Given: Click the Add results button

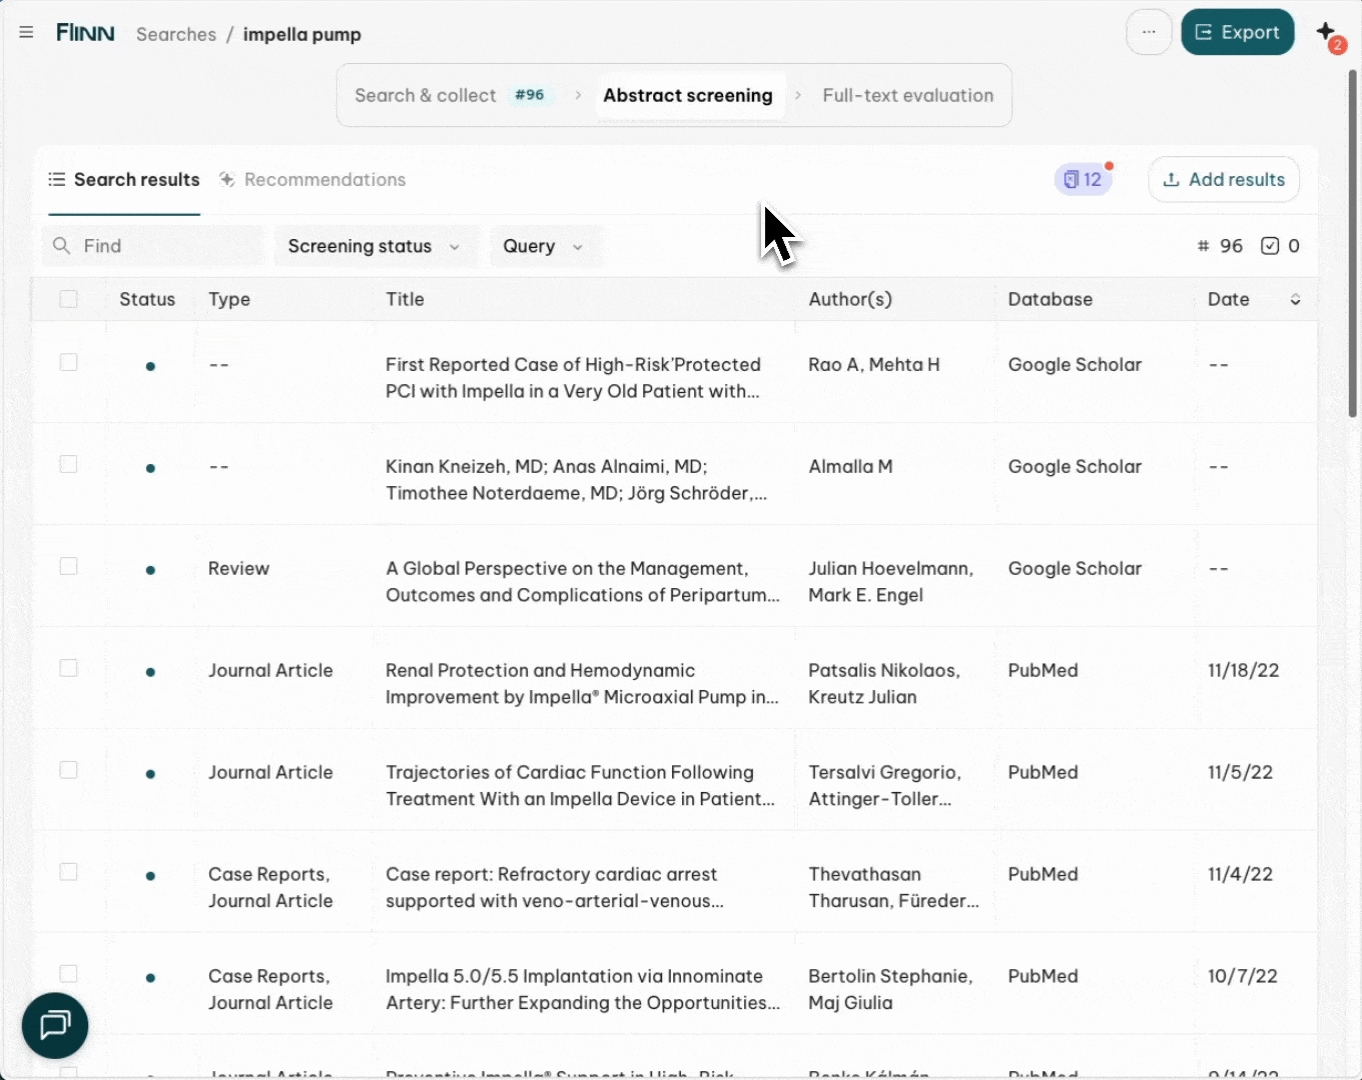Looking at the screenshot, I should tap(1223, 180).
